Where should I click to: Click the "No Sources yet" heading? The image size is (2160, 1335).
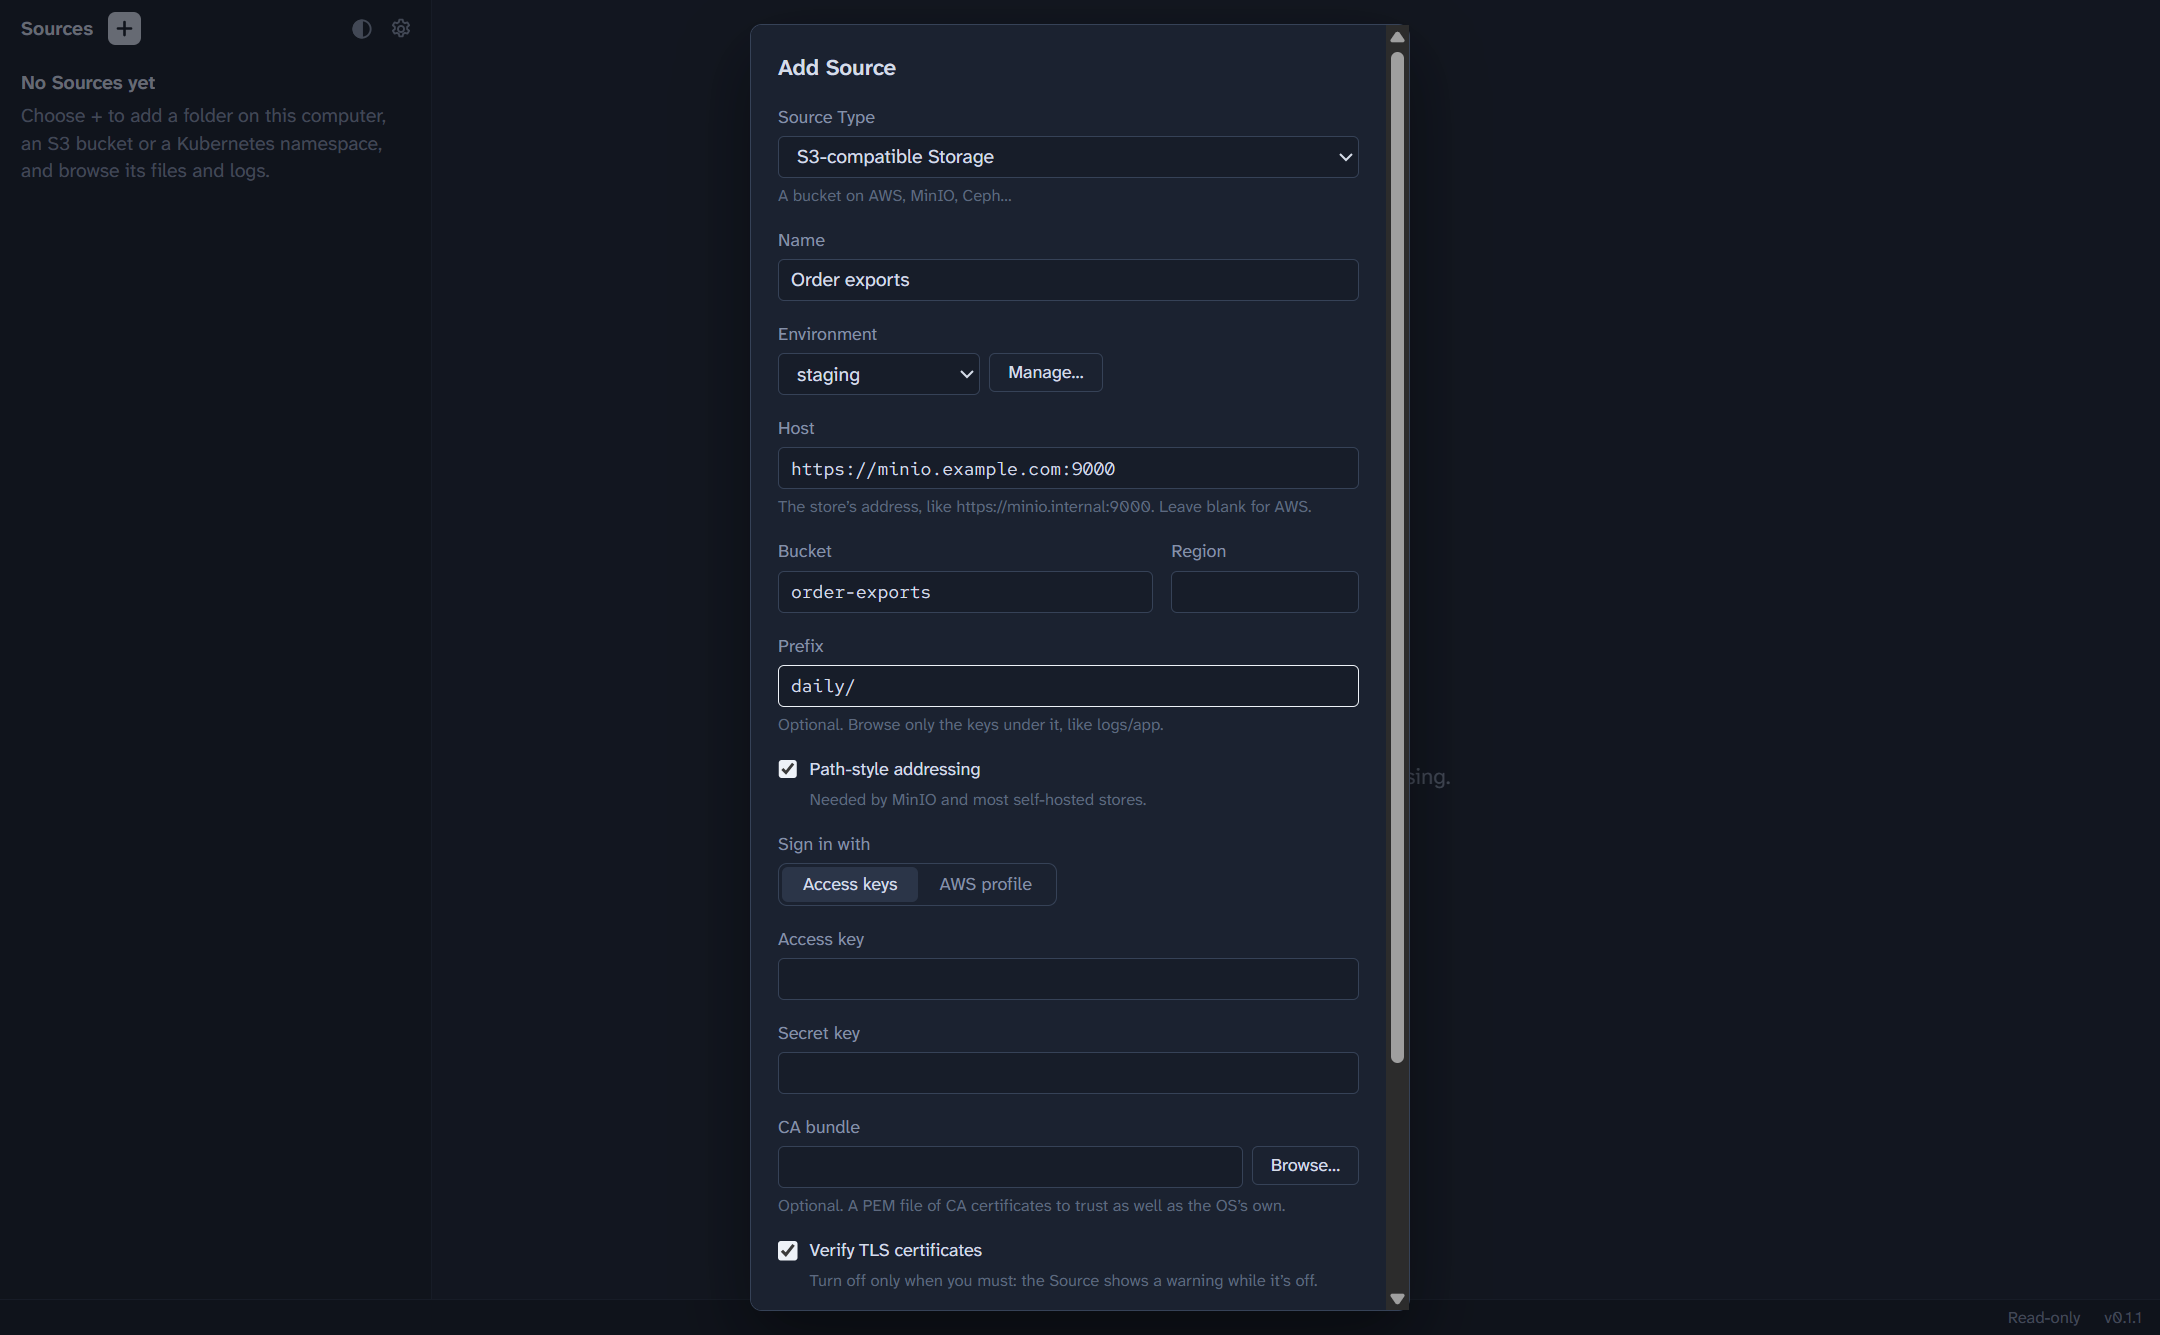88,83
